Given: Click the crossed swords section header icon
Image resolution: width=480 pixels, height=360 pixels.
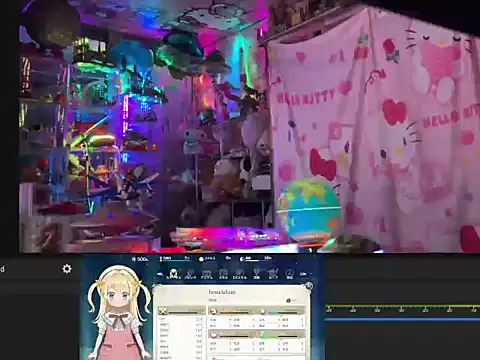Looking at the screenshot, I should click(x=163, y=311).
